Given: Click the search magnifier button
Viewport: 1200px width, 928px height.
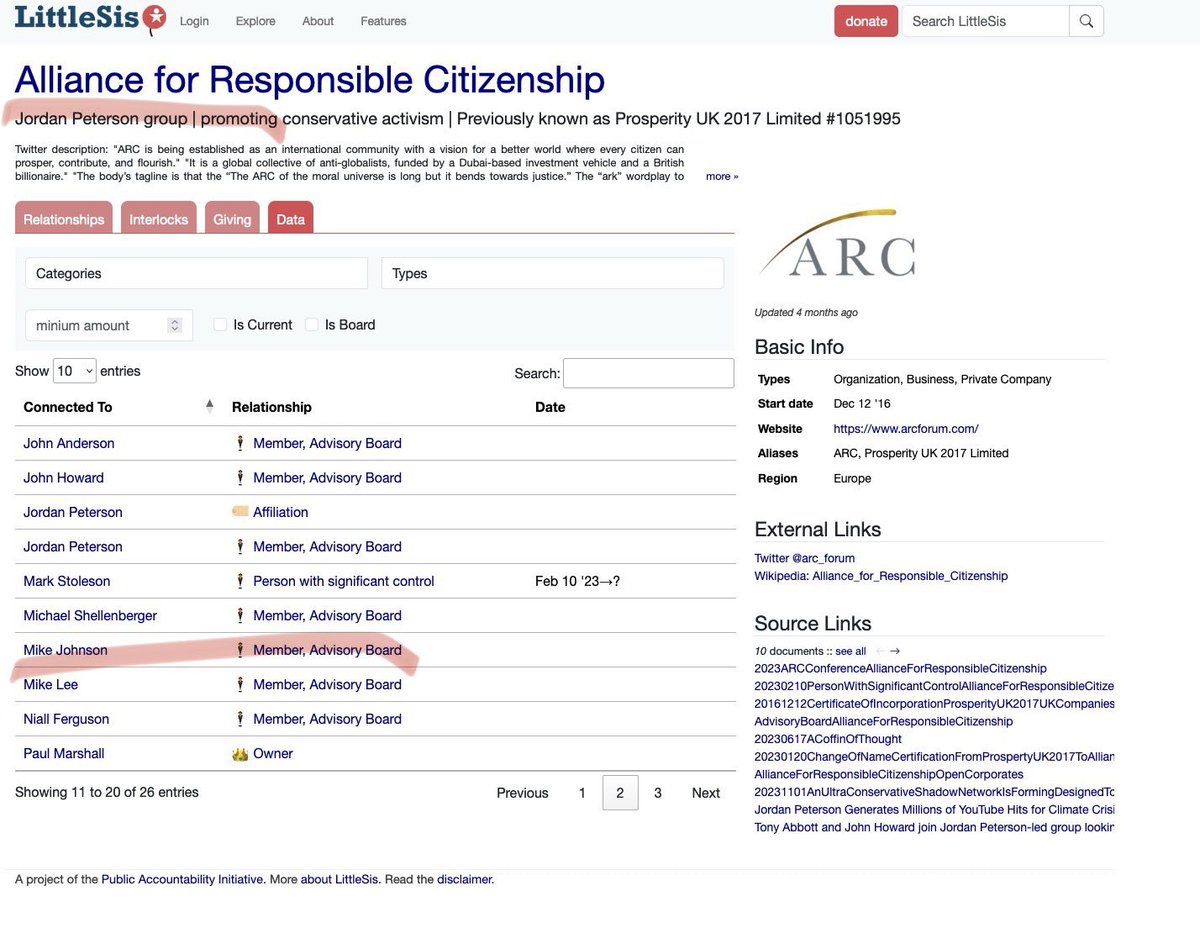Looking at the screenshot, I should (x=1086, y=21).
